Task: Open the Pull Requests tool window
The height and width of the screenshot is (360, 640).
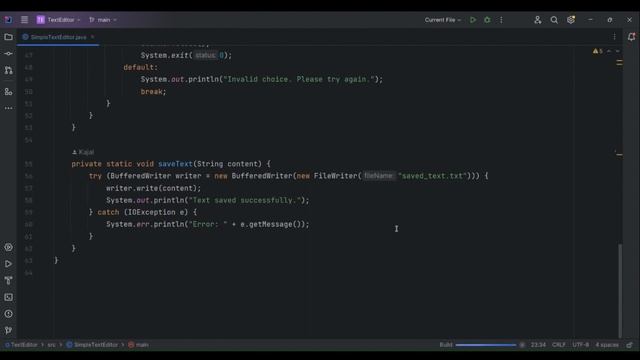Action: coord(8,70)
